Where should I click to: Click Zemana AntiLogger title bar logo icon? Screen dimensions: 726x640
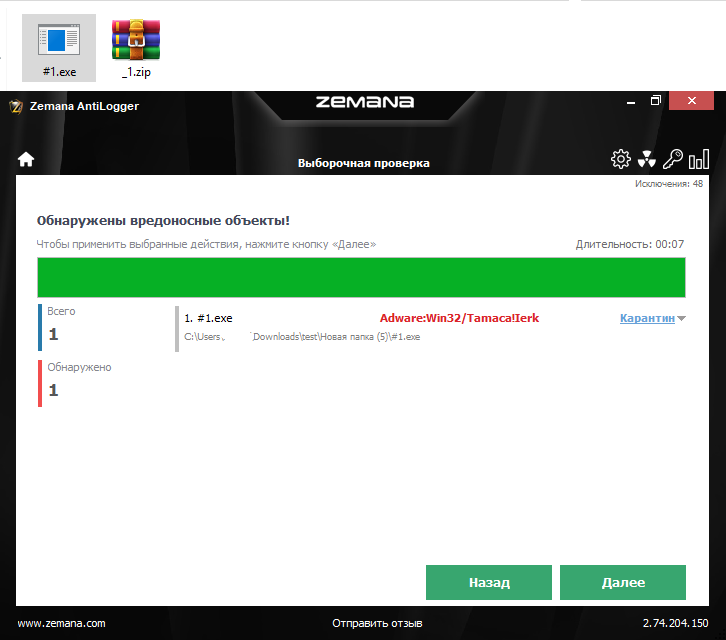pyautogui.click(x=16, y=107)
